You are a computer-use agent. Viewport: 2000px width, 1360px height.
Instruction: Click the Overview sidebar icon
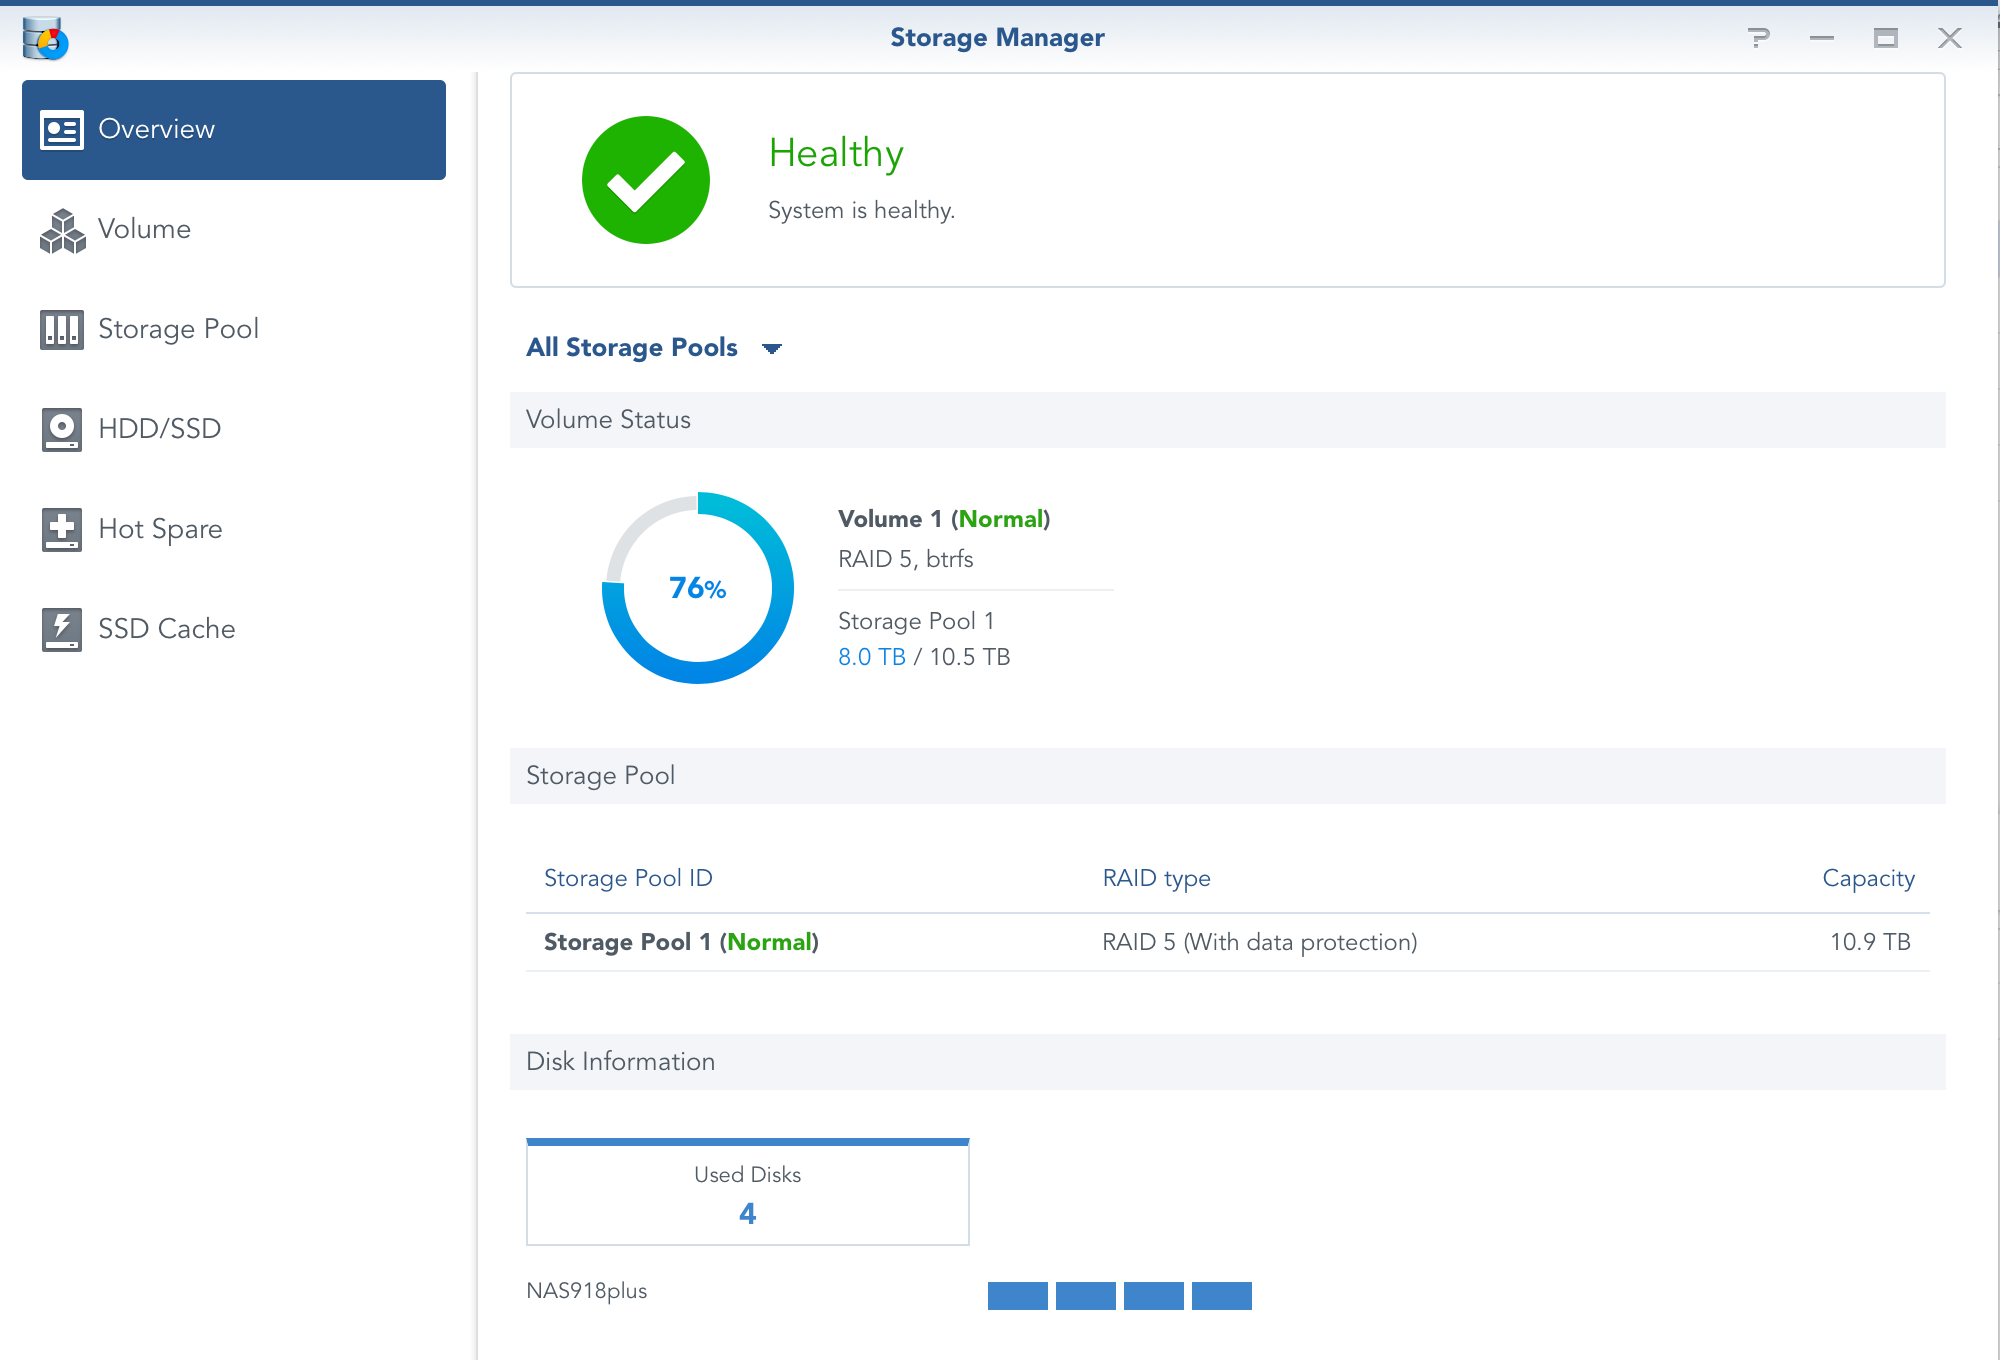tap(62, 130)
